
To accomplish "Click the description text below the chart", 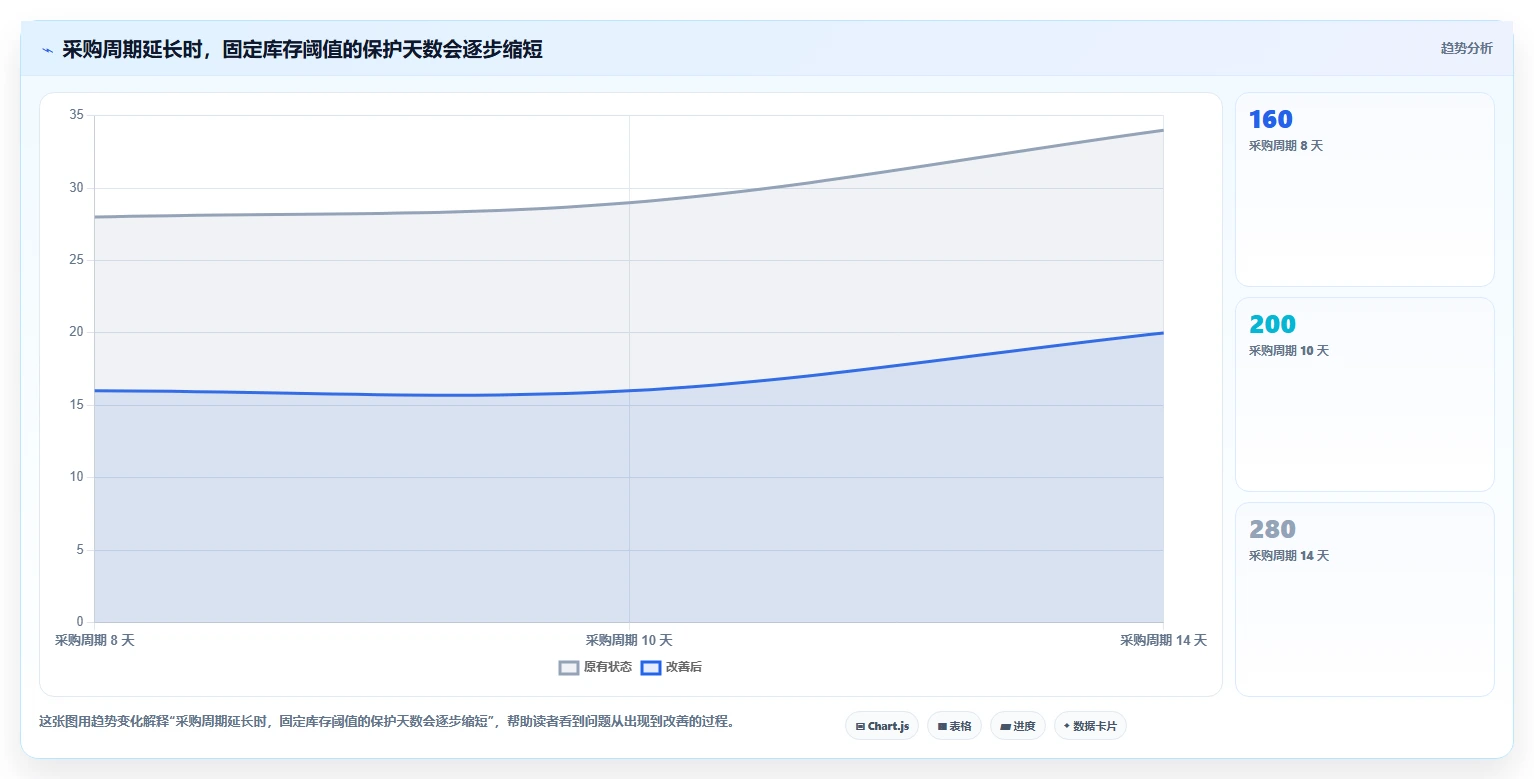I will 387,721.
